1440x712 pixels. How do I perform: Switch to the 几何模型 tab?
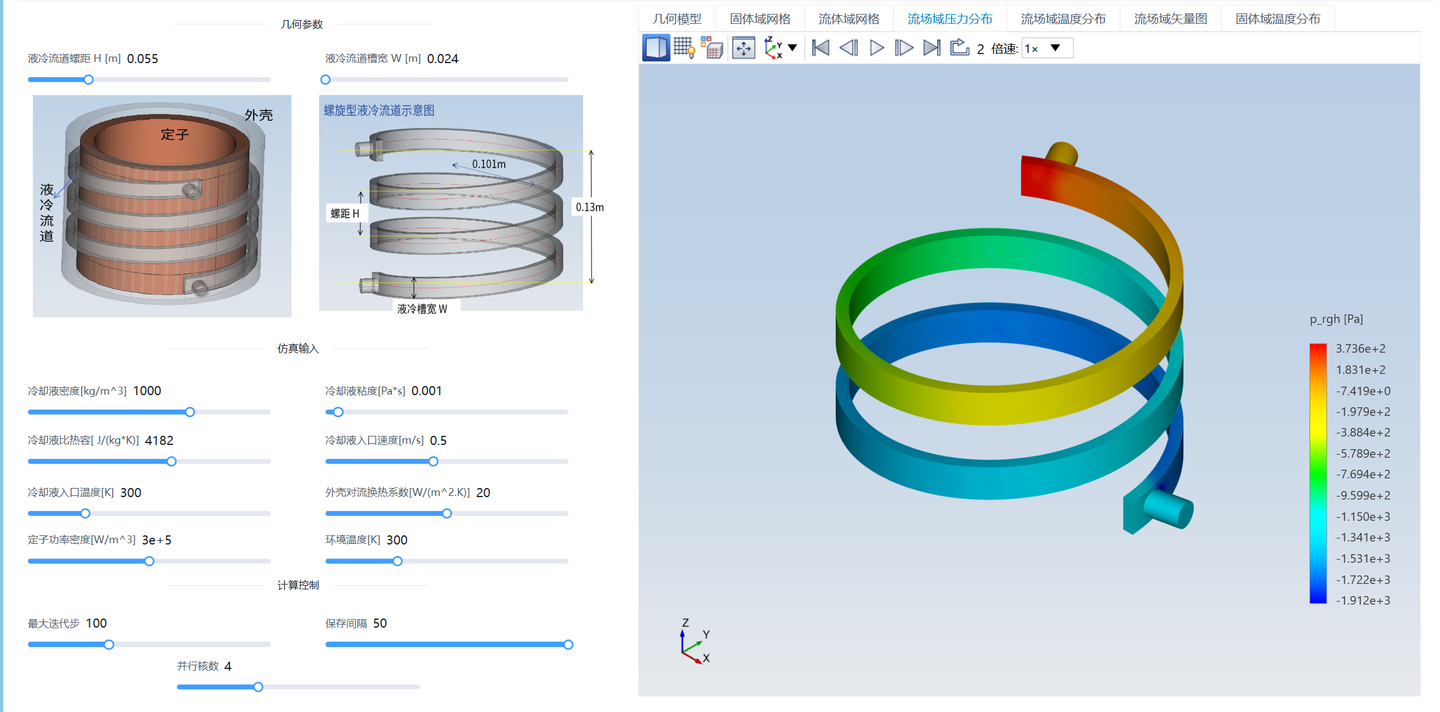point(677,19)
